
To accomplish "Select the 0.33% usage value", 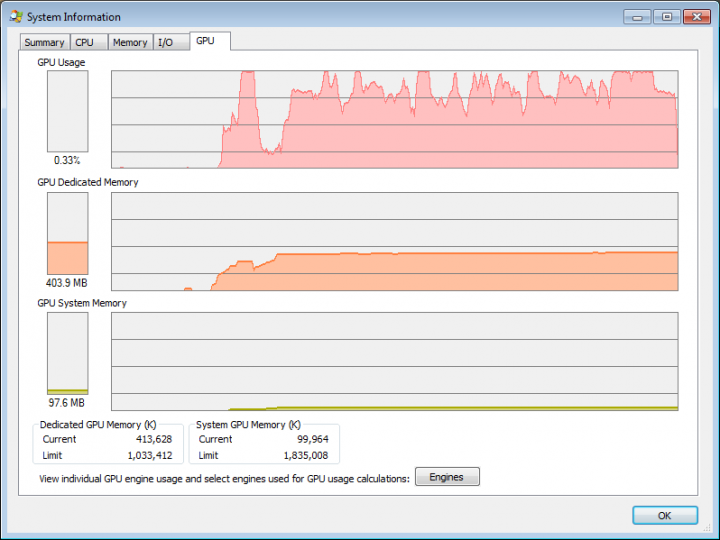I will [67, 160].
